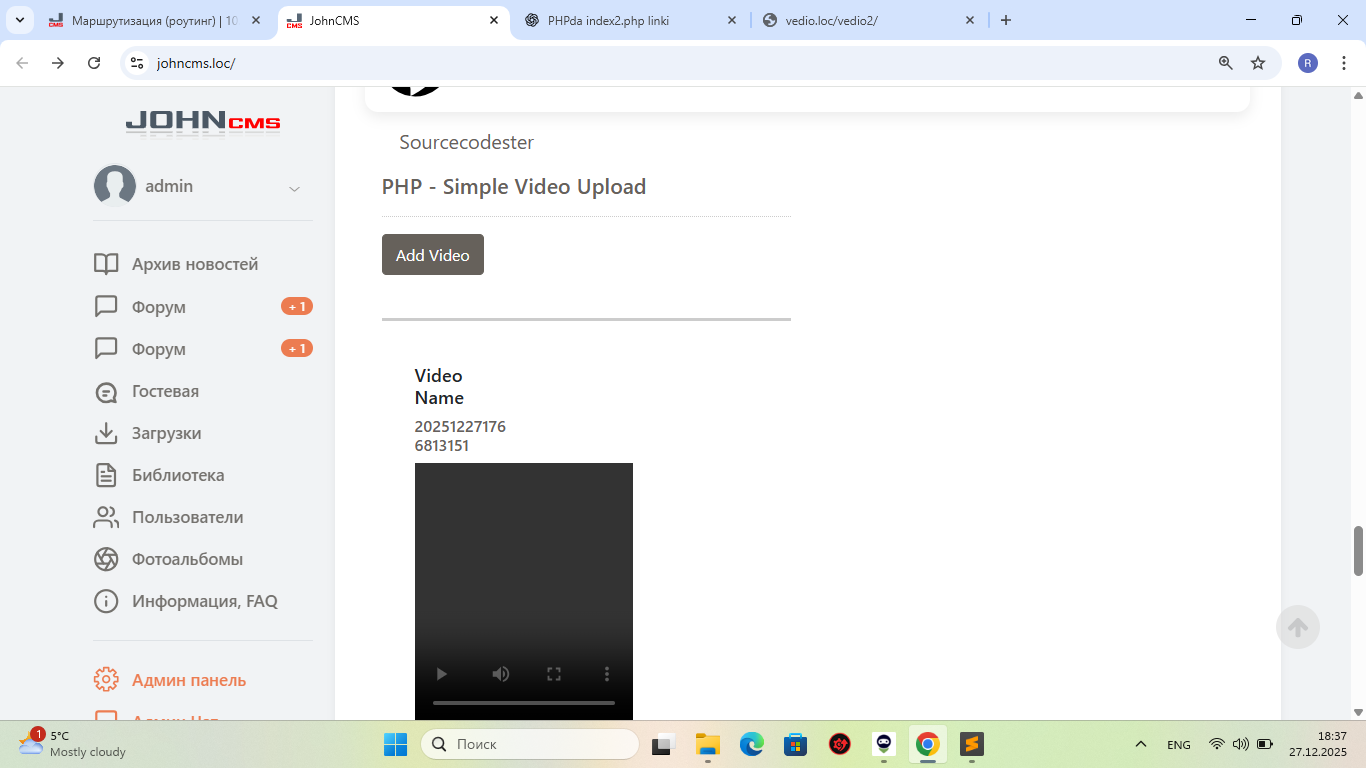Show hidden system tray icons
This screenshot has width=1366, height=768.
tap(1140, 744)
